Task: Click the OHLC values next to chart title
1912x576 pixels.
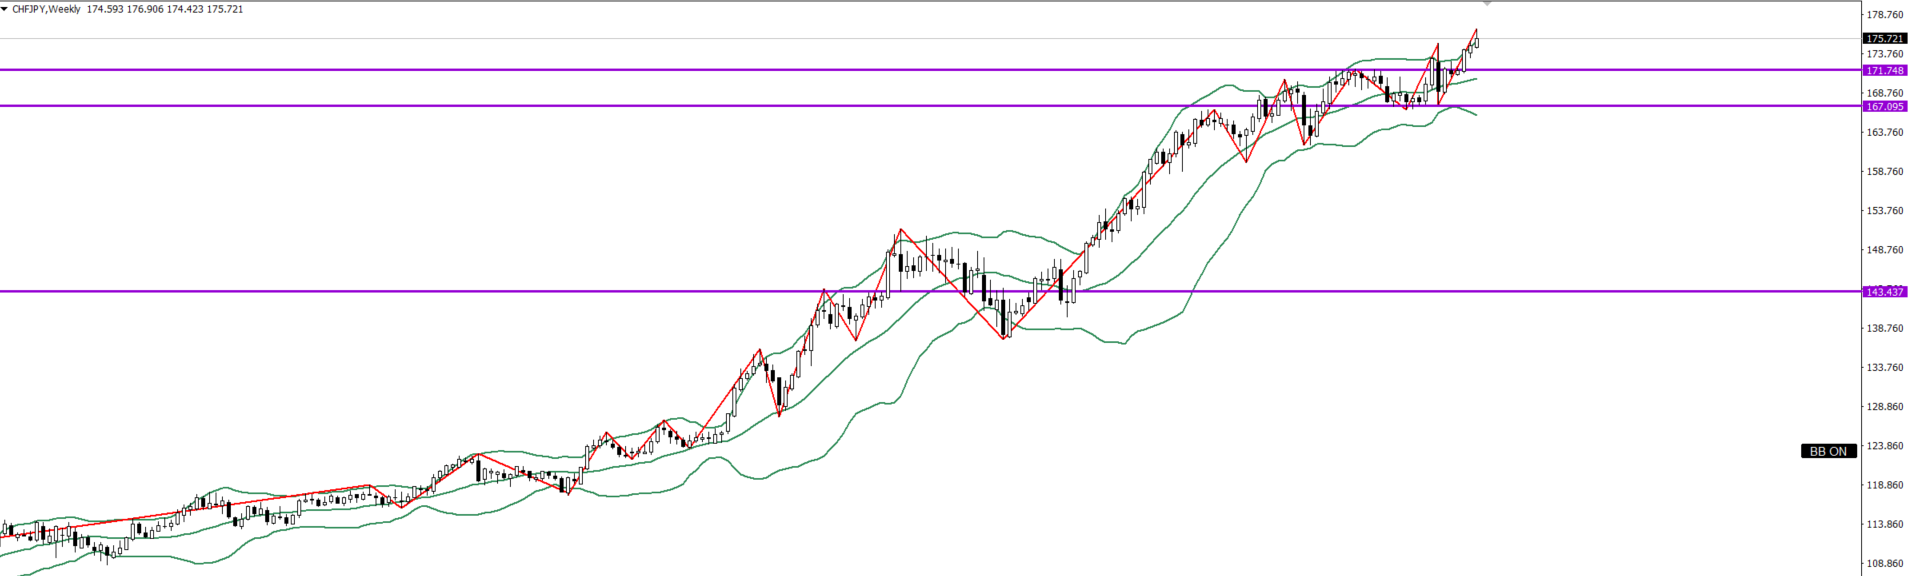Action: pyautogui.click(x=164, y=9)
